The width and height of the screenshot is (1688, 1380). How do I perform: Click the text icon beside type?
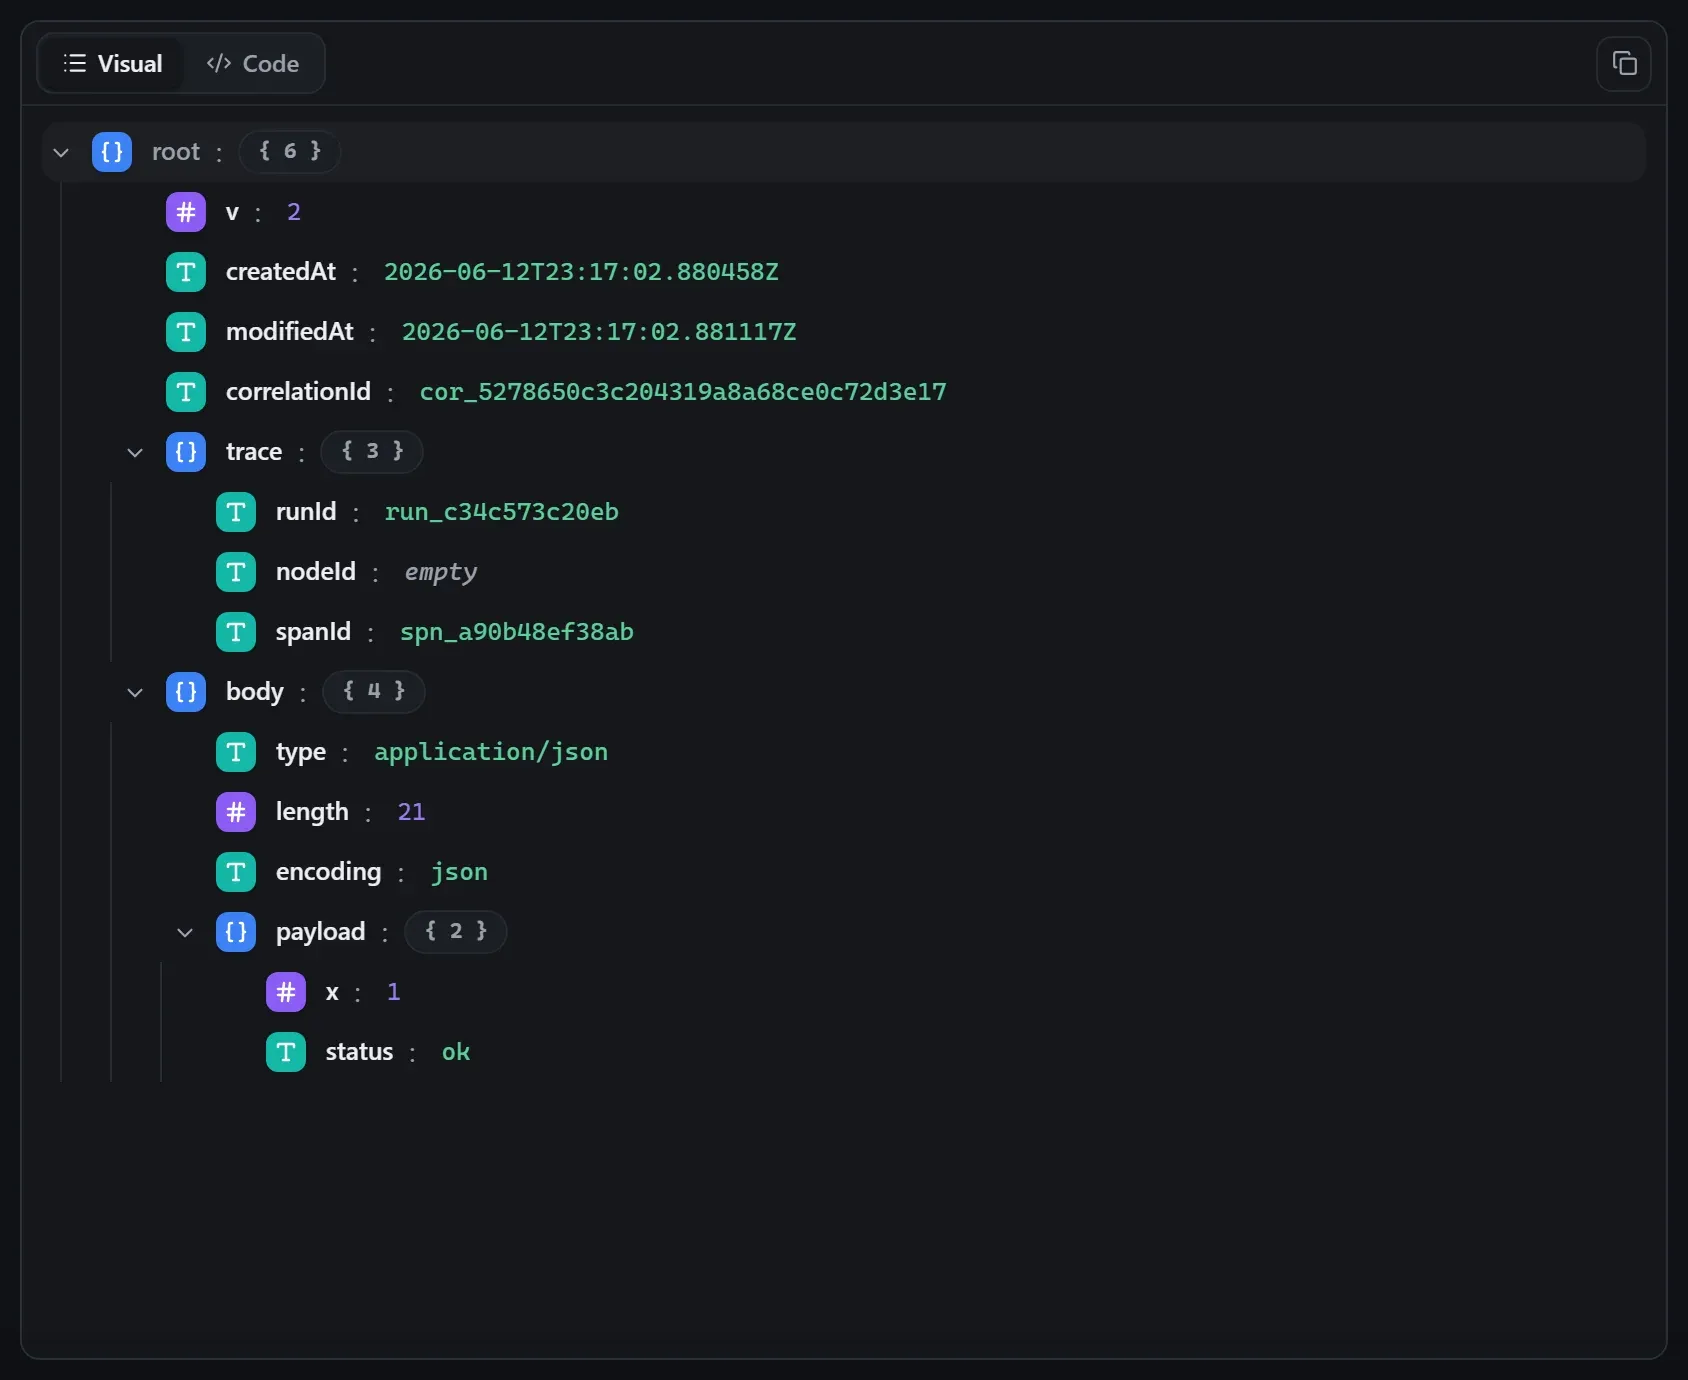236,752
